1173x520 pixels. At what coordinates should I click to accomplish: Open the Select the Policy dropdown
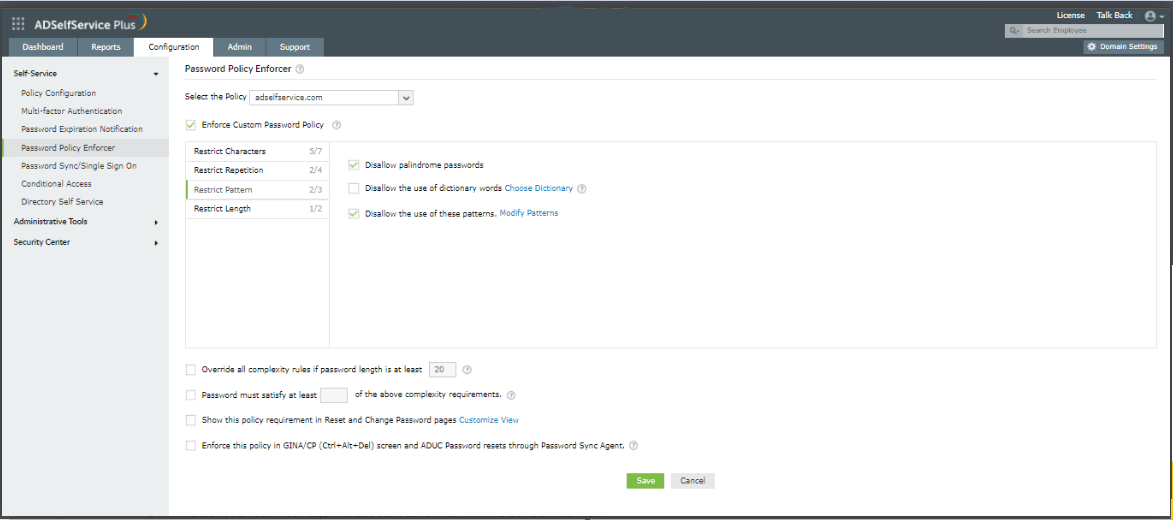[x=331, y=97]
